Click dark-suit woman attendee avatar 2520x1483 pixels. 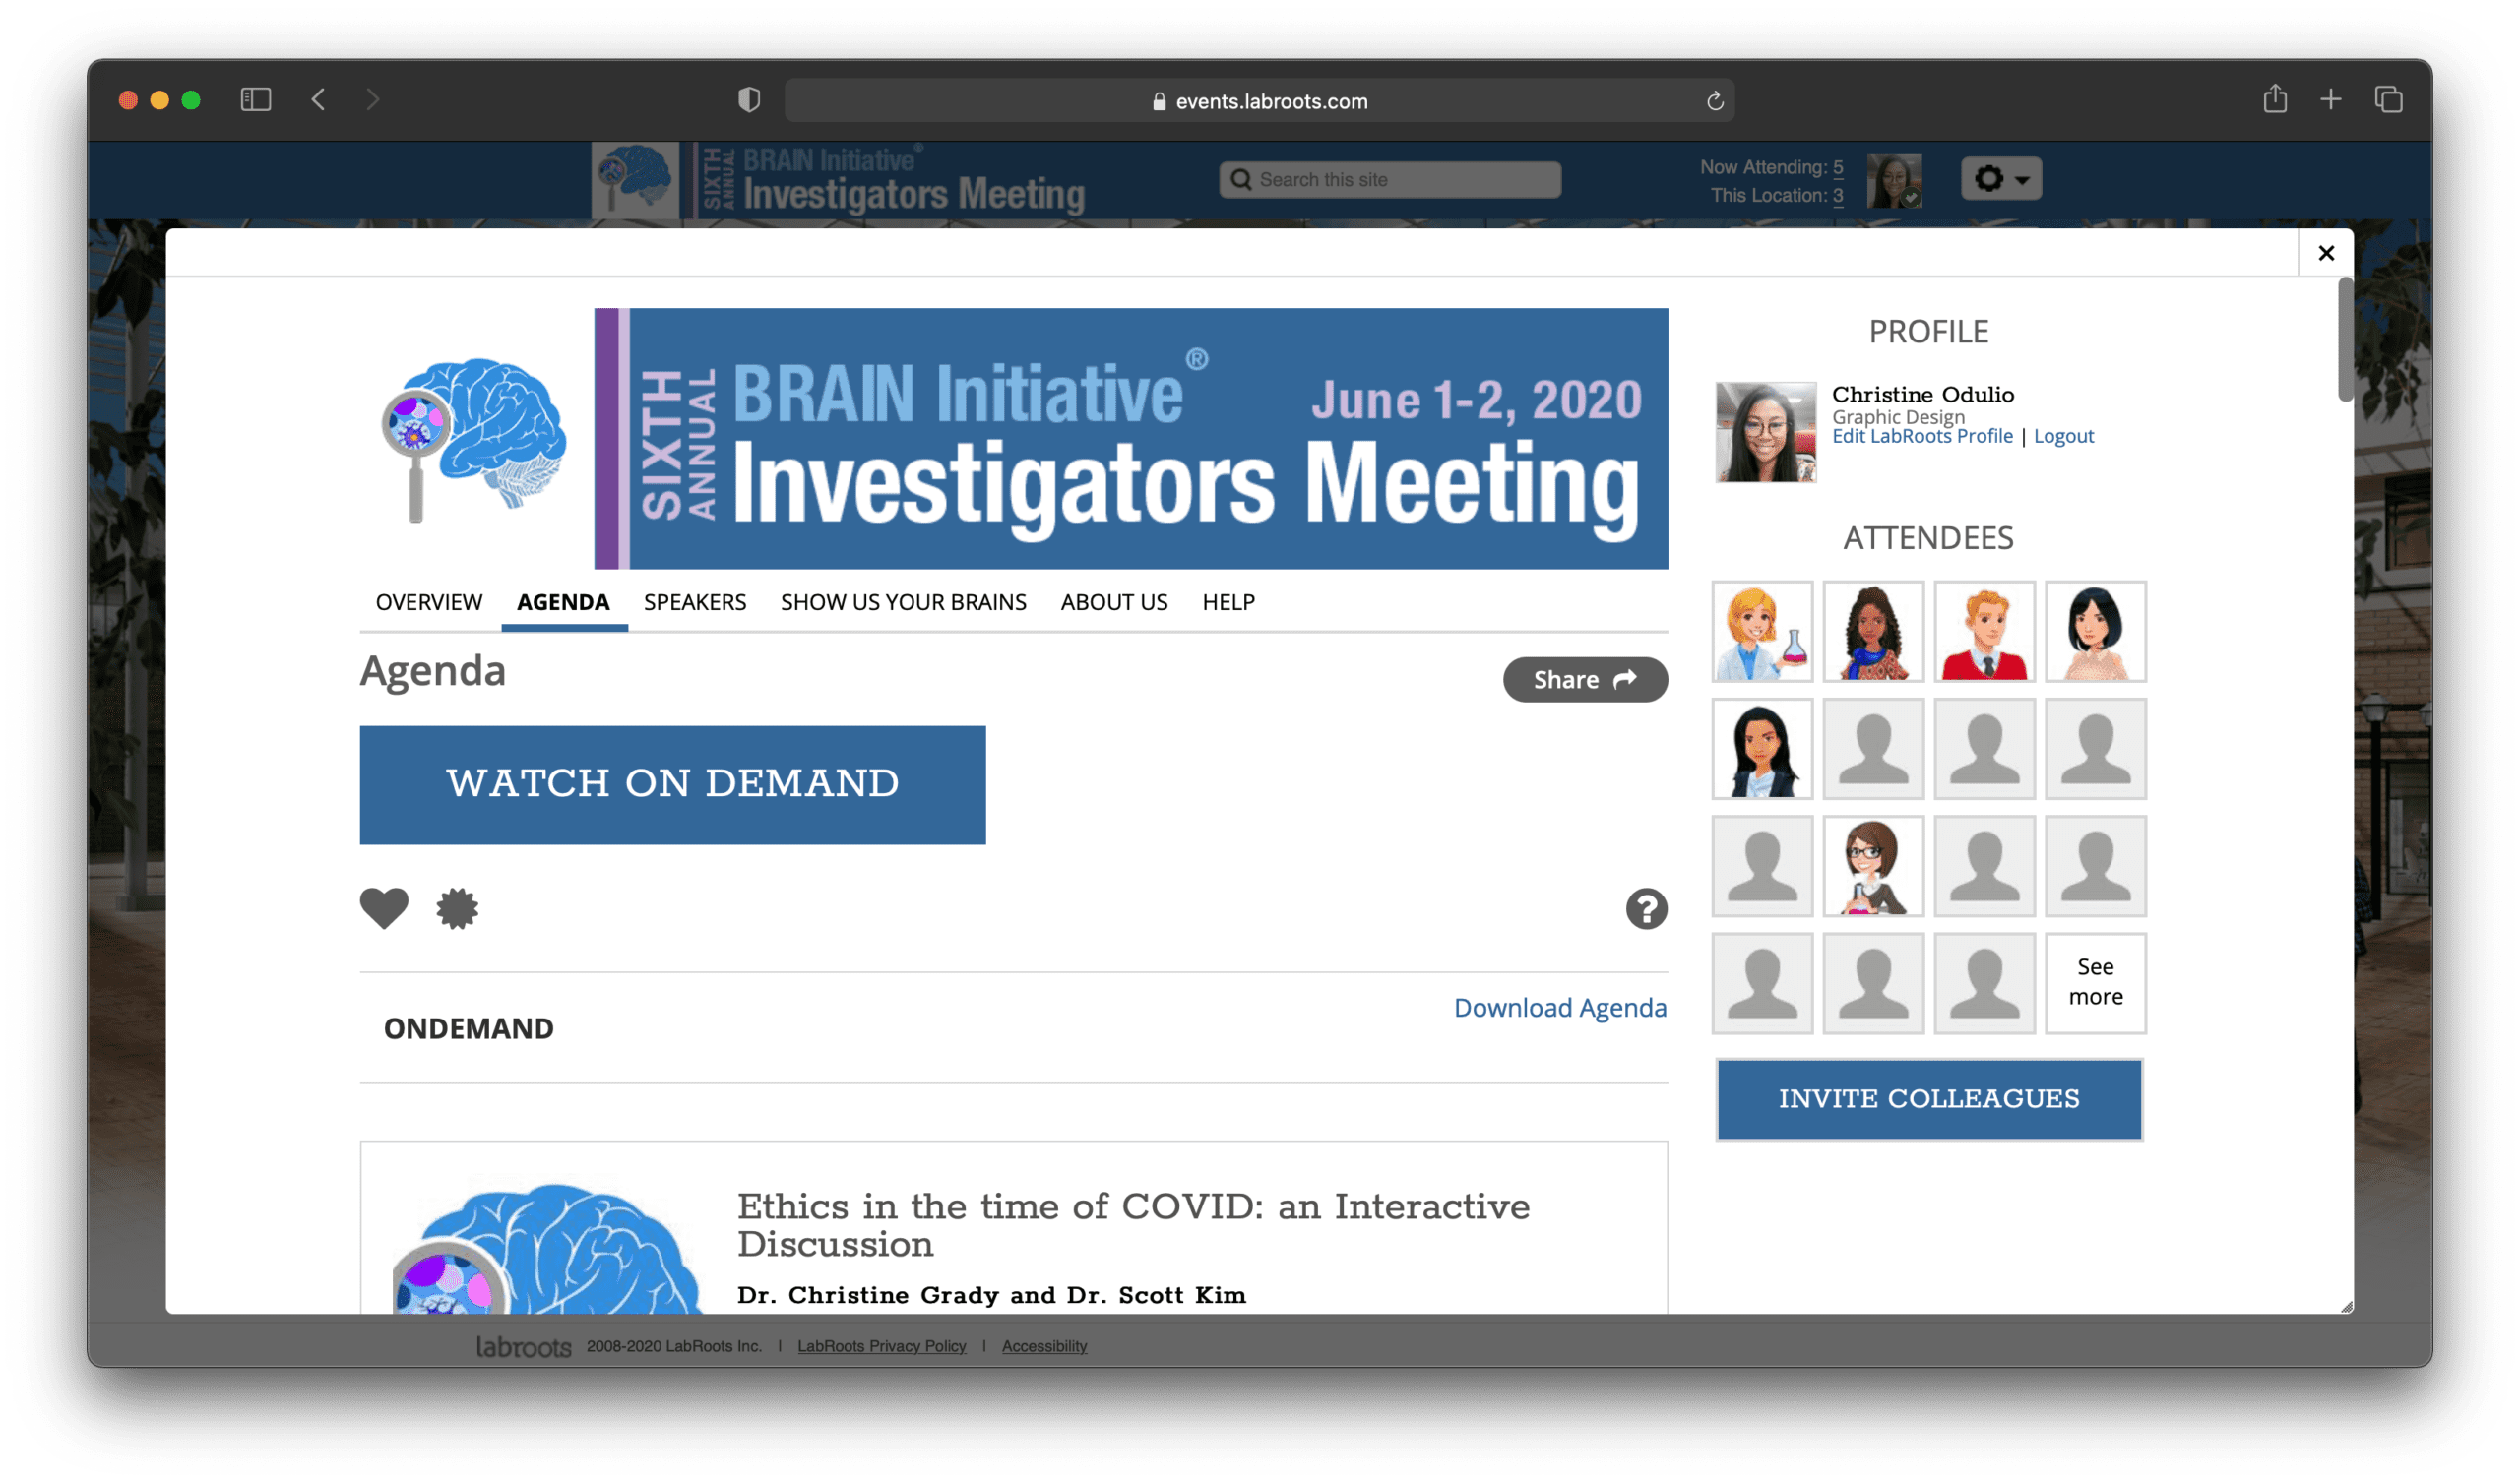point(1762,748)
